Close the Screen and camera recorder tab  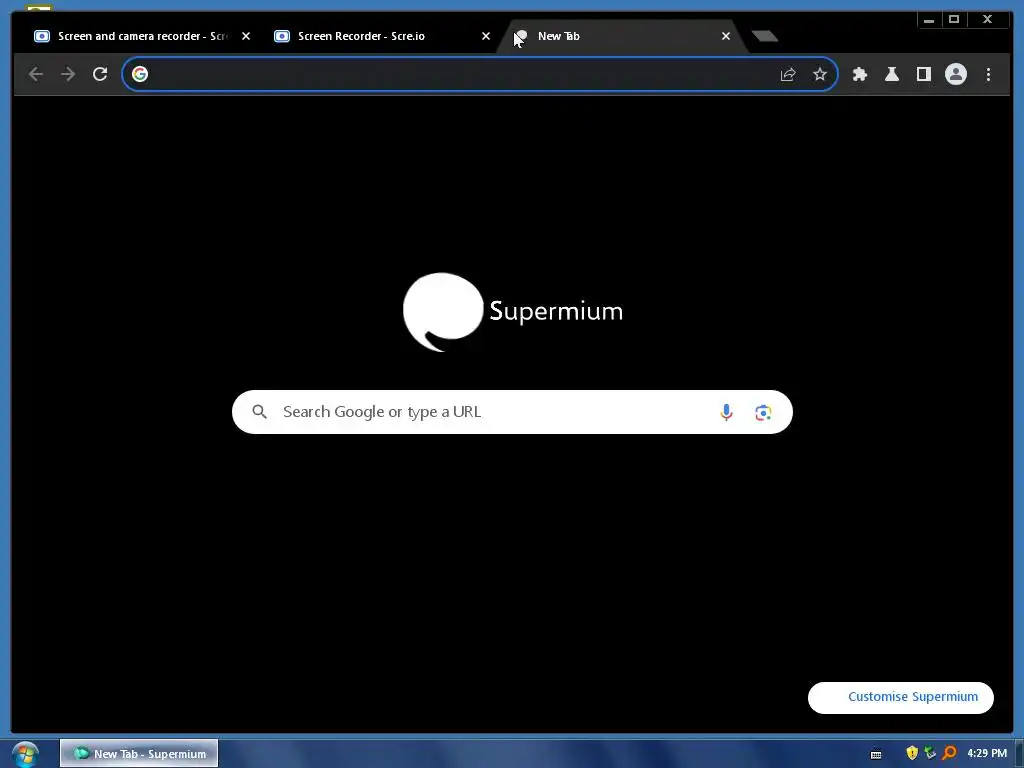(x=246, y=37)
